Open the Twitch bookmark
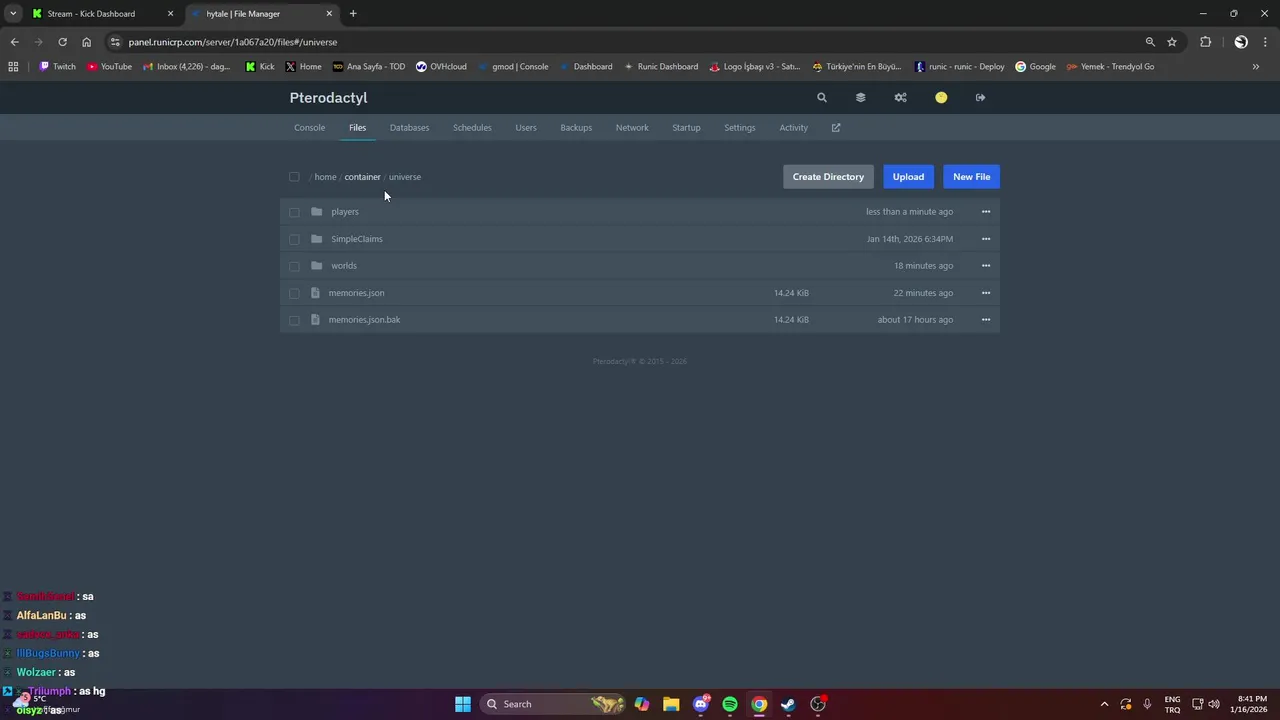Image resolution: width=1280 pixels, height=720 pixels. (x=57, y=67)
